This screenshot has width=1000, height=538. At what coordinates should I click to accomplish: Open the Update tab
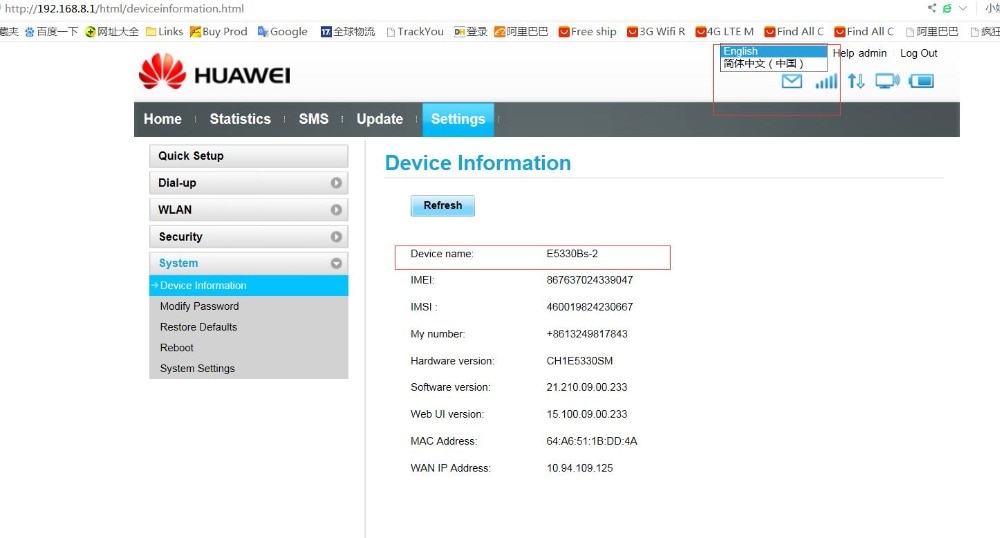379,119
